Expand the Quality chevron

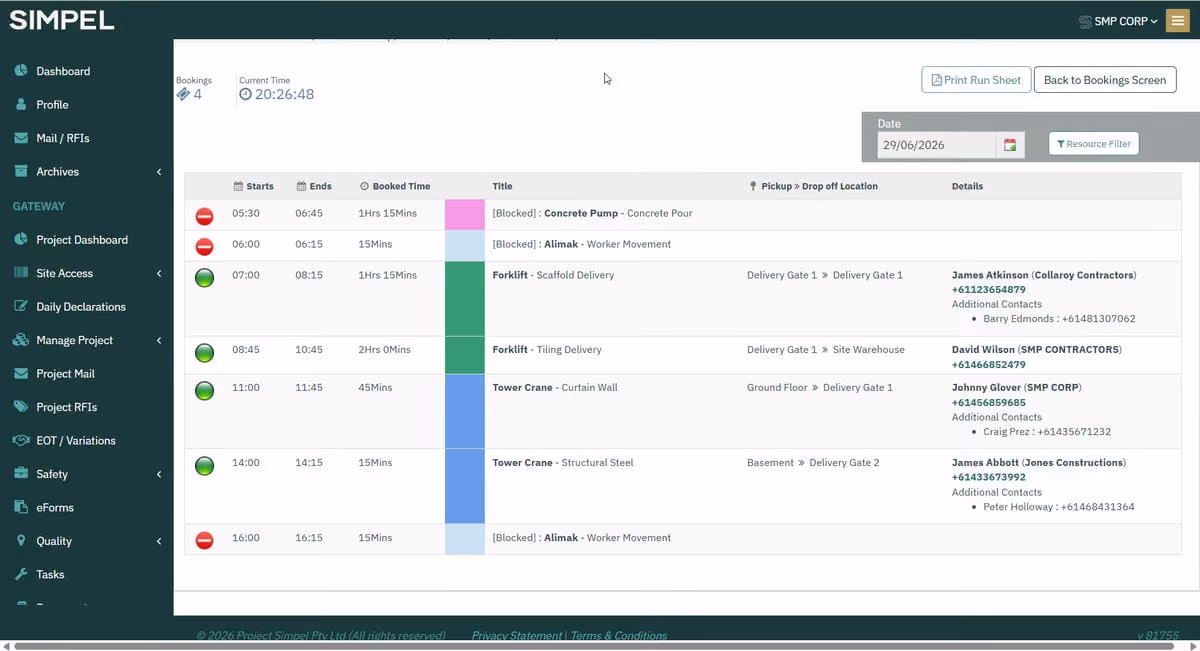(159, 541)
